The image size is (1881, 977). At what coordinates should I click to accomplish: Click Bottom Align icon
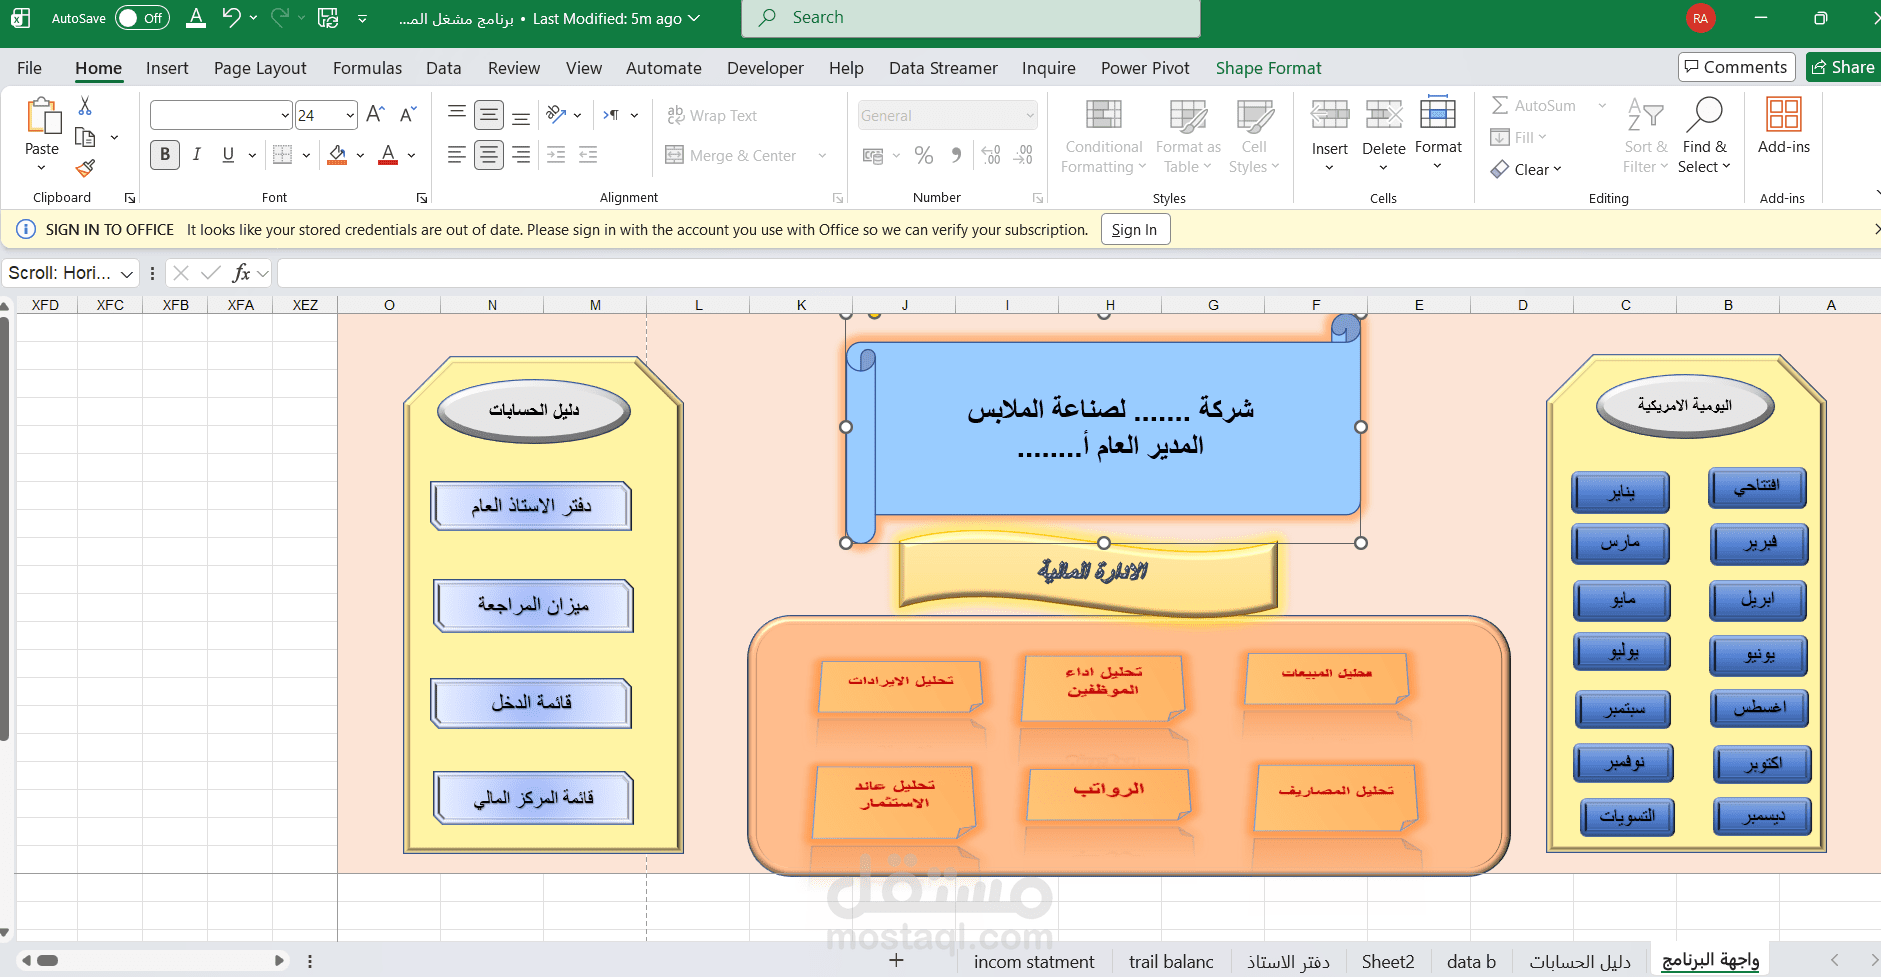(x=521, y=115)
